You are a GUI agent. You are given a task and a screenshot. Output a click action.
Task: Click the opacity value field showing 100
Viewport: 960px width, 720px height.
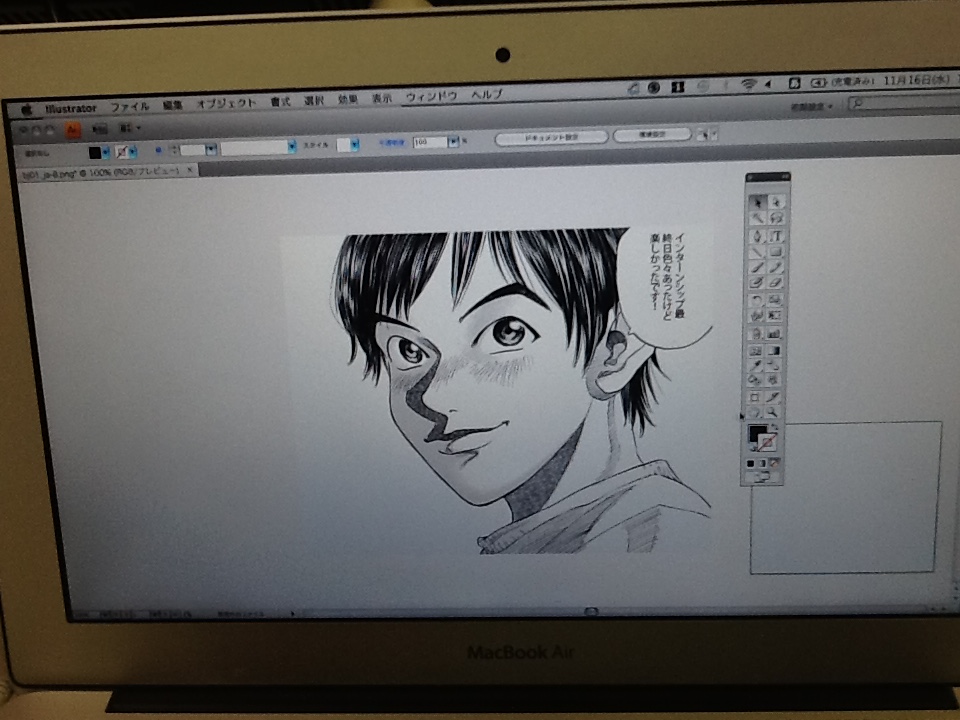430,142
